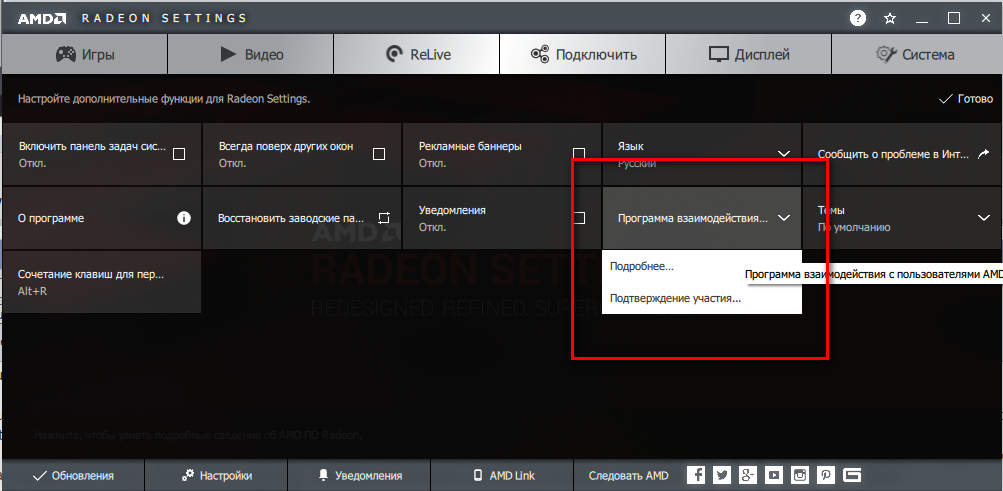
Task: Toggle Рекламные баннеры checkbox
Action: coord(579,154)
